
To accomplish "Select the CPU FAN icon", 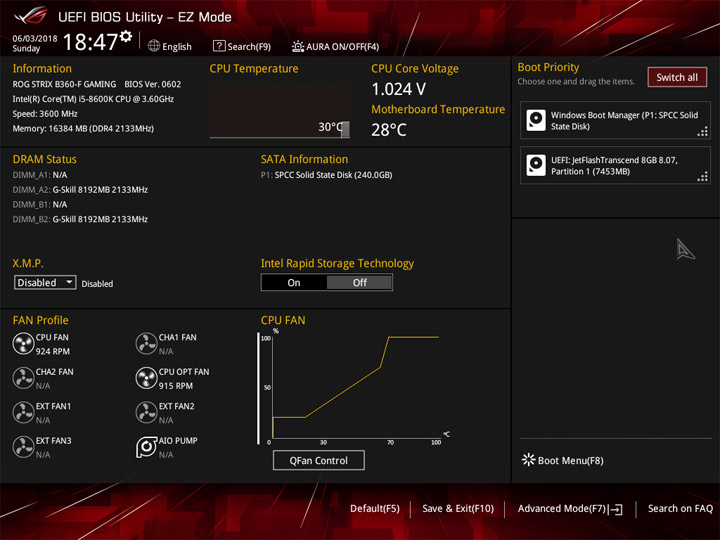I will 23,344.
